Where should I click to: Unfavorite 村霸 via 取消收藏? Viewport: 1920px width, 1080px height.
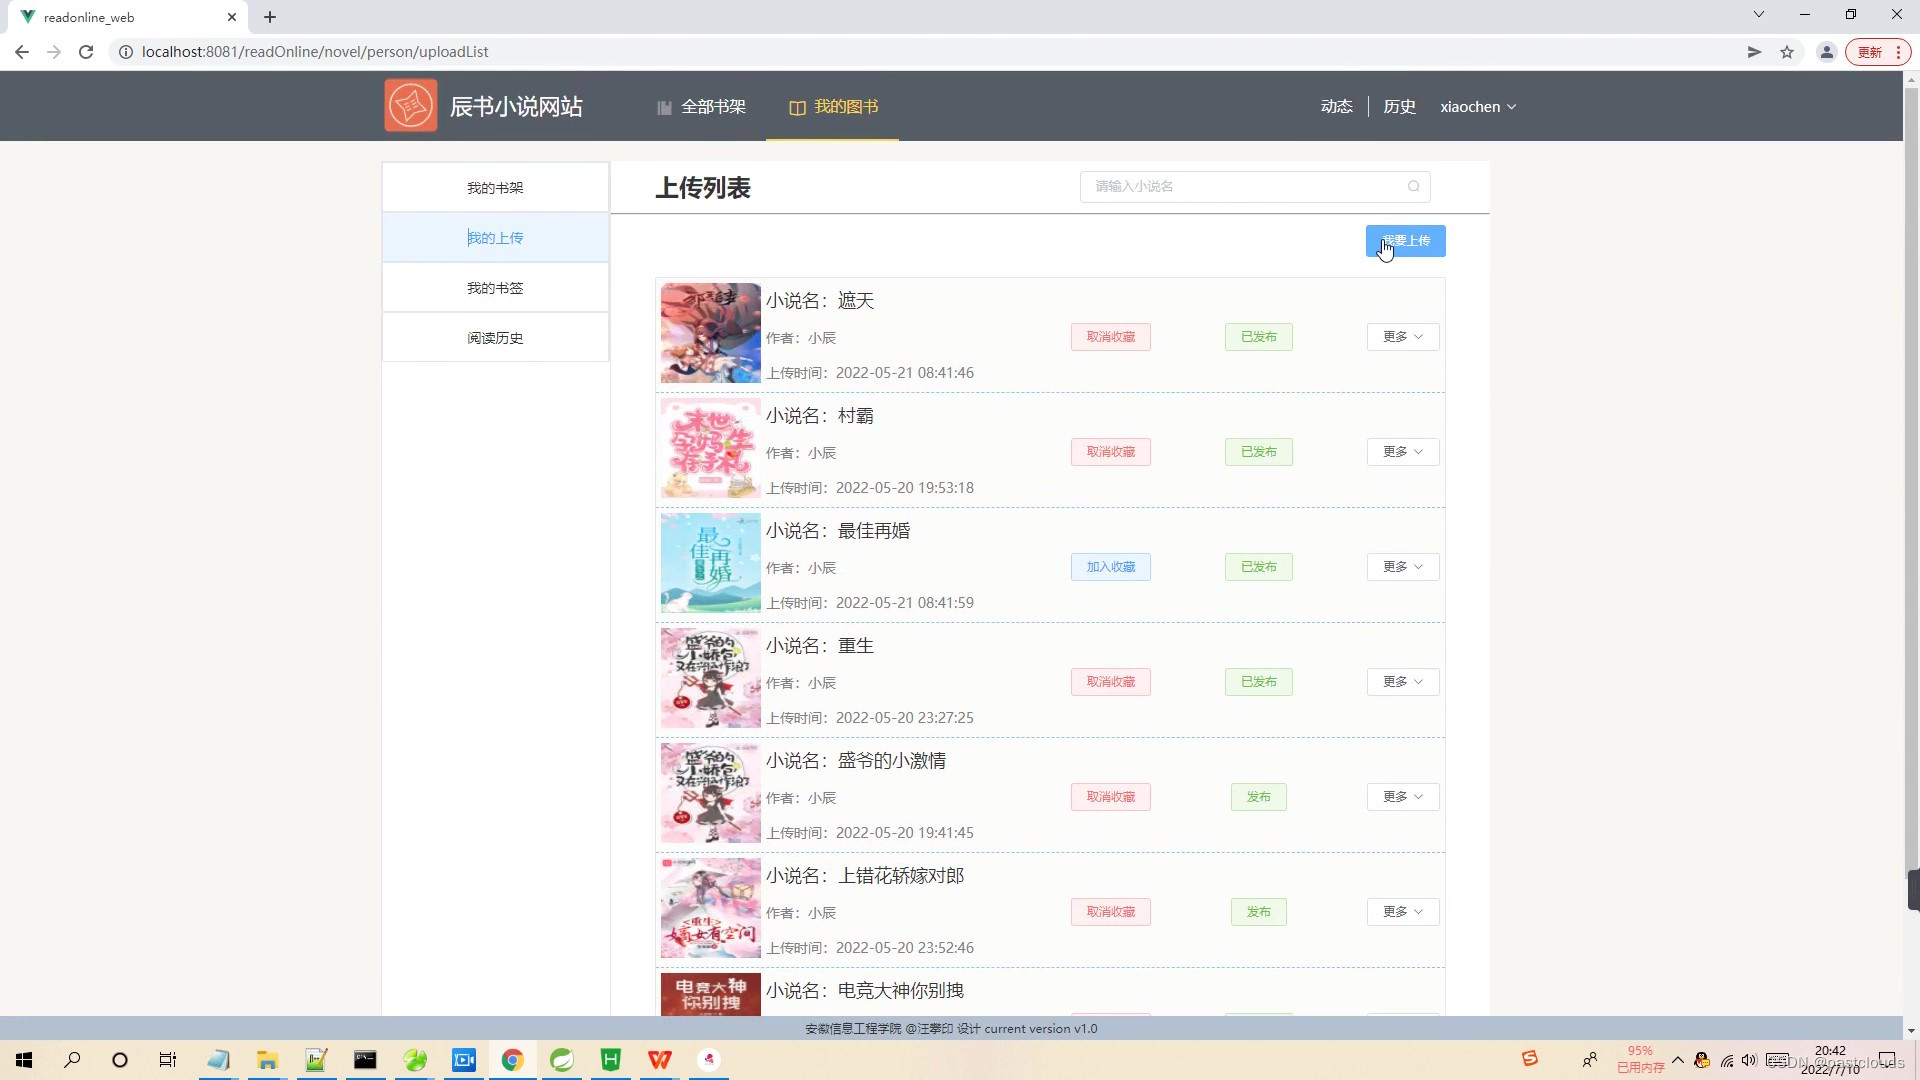[x=1110, y=451]
